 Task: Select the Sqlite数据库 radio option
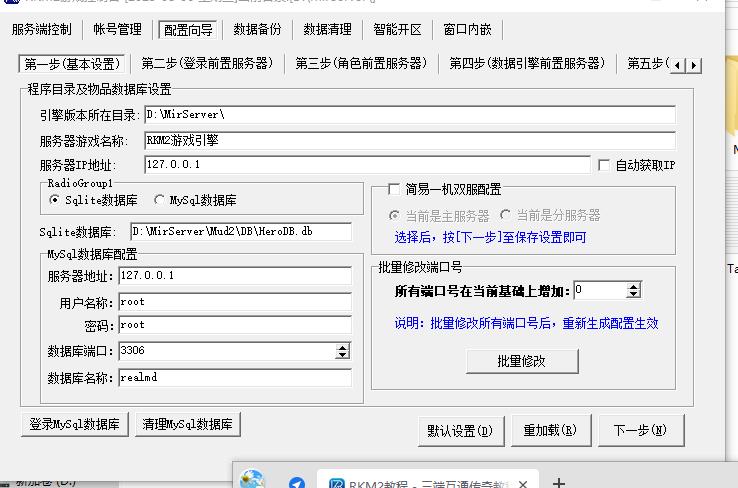pos(54,200)
